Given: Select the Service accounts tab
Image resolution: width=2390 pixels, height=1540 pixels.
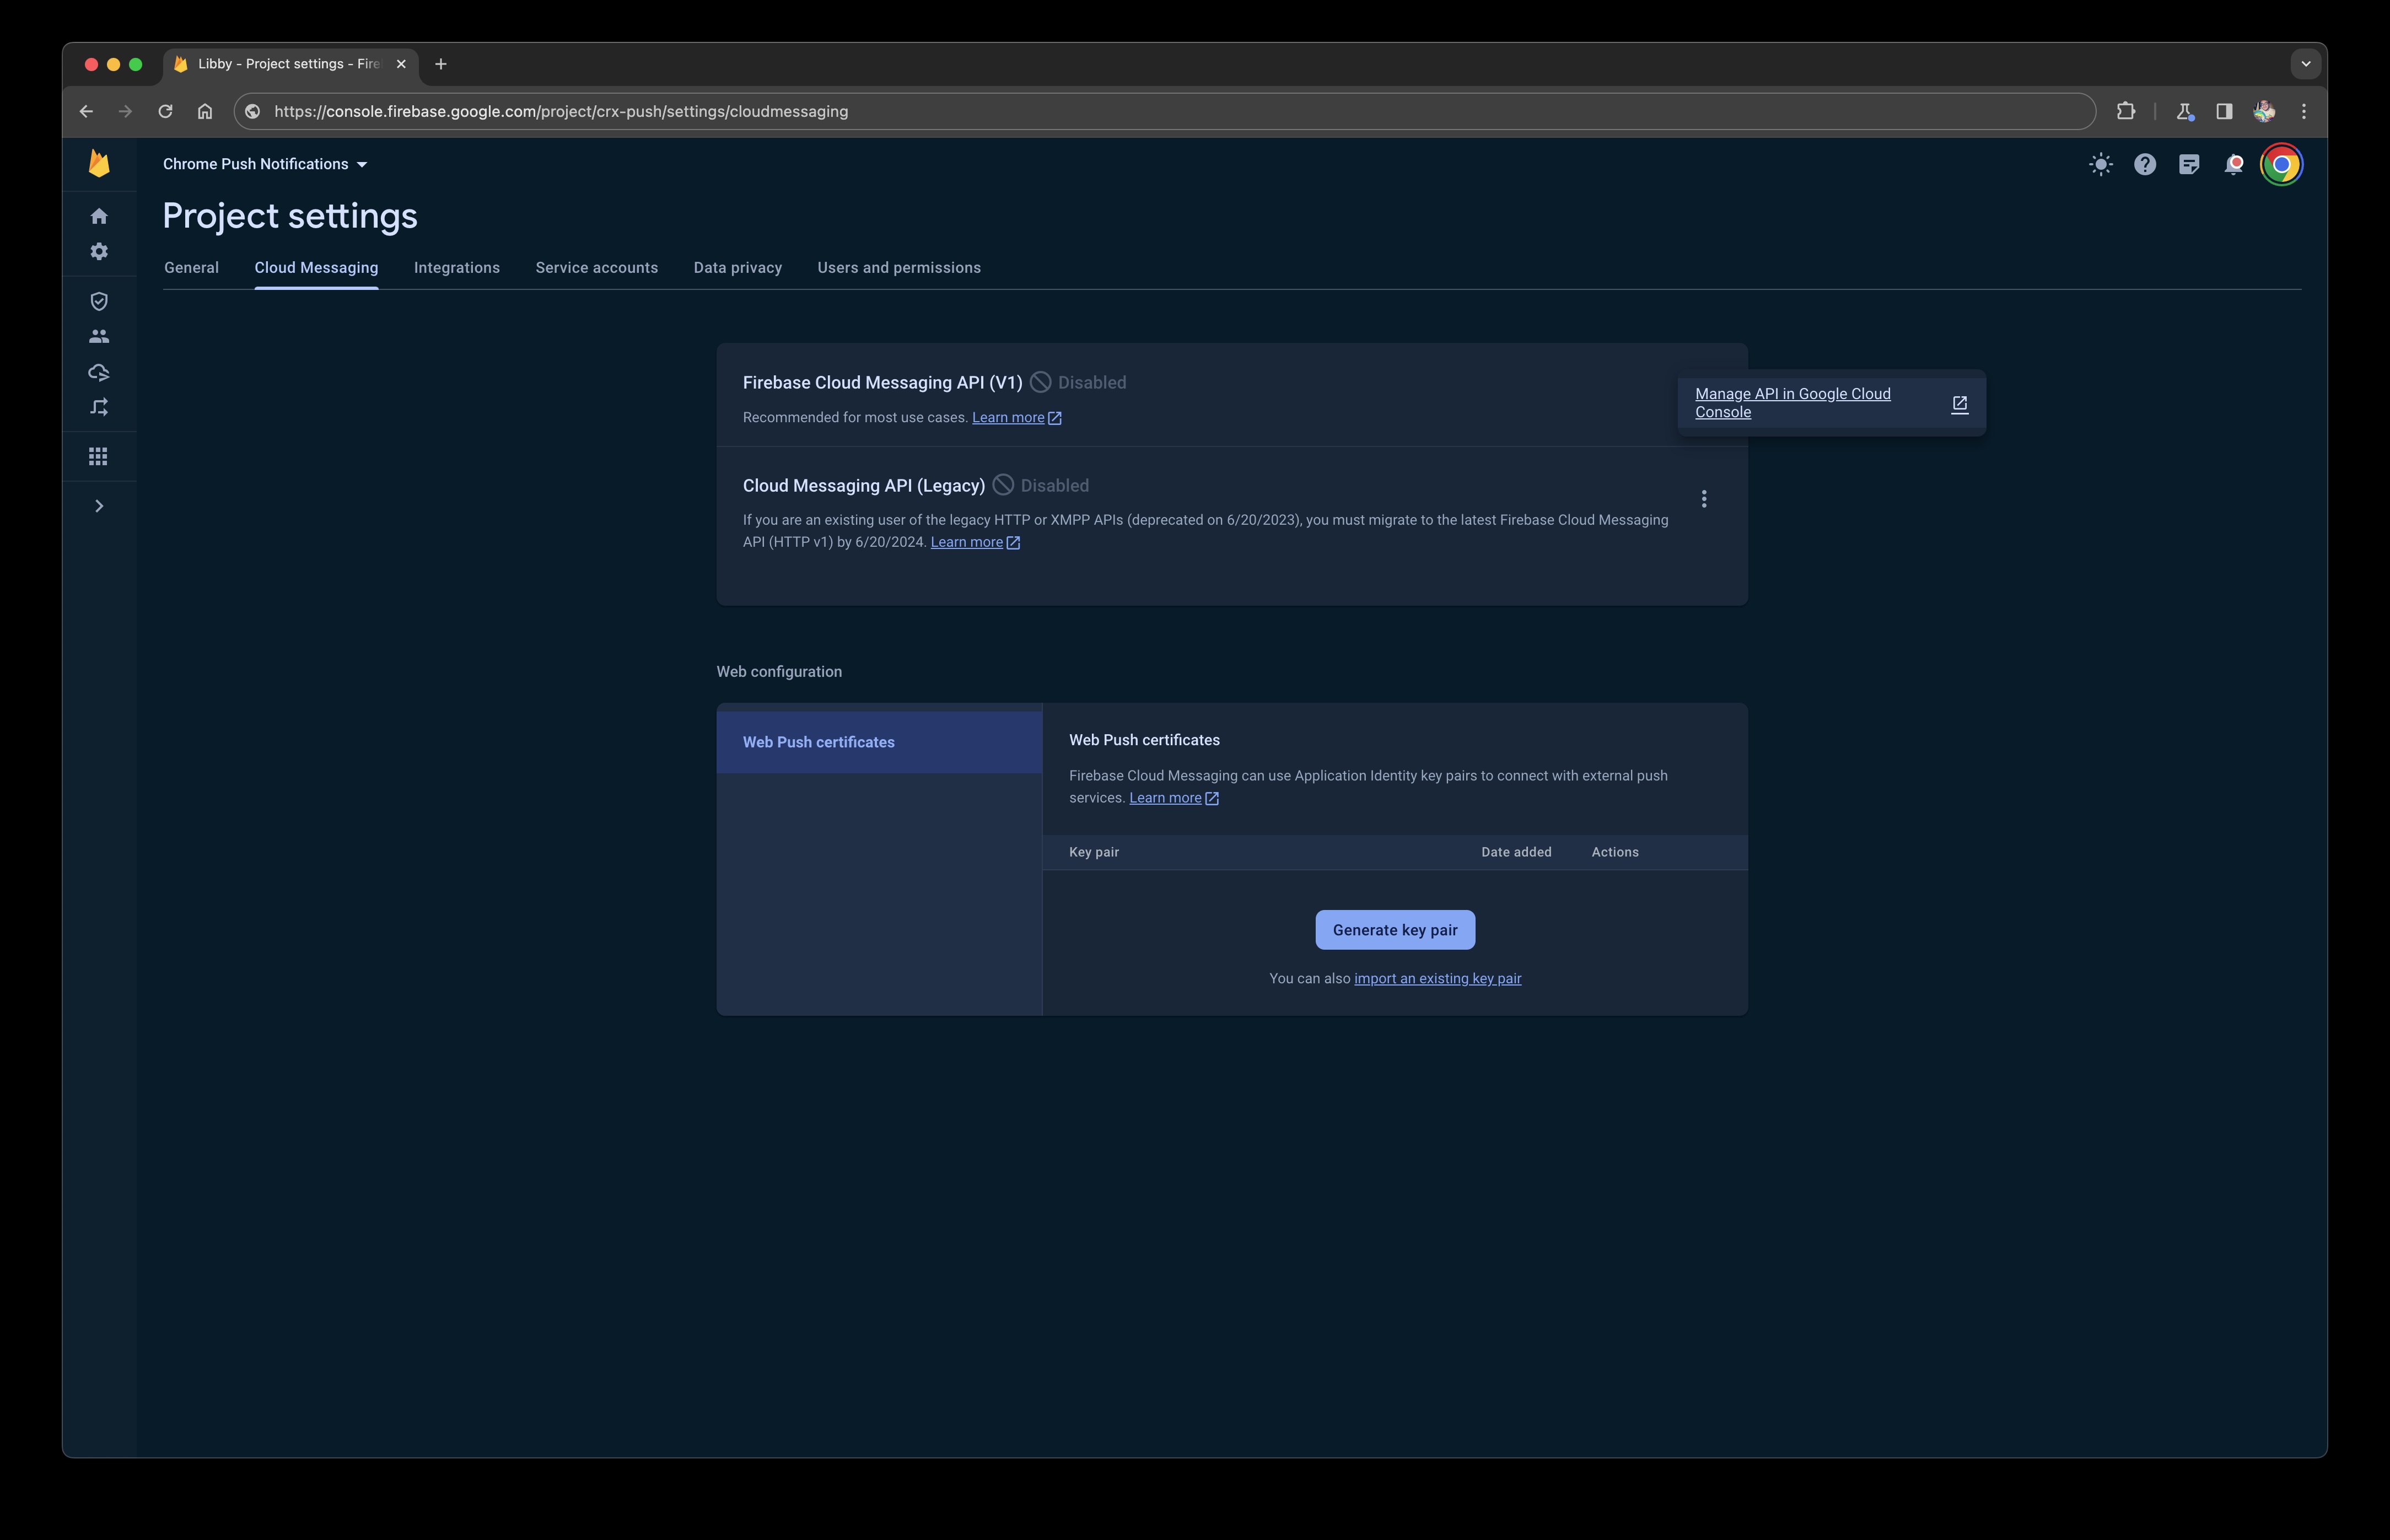Looking at the screenshot, I should [596, 267].
